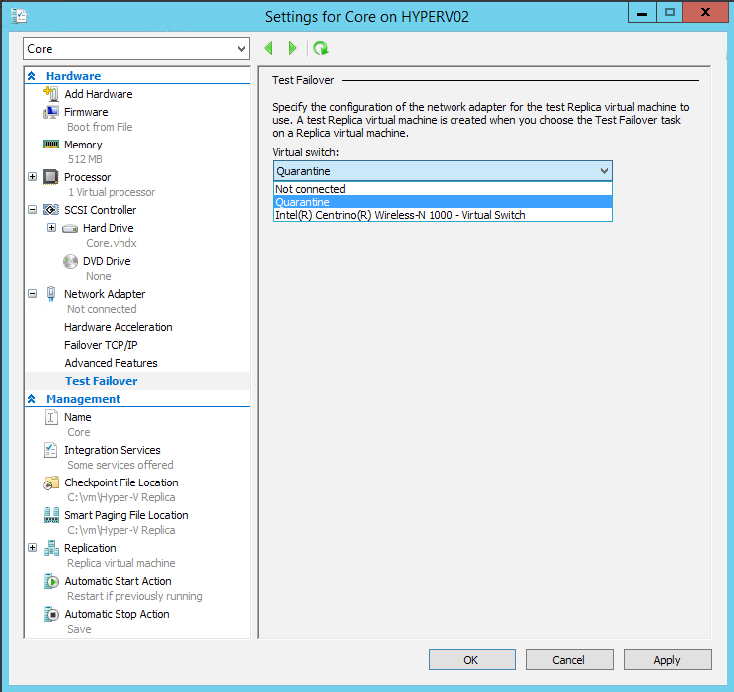Select Smart Paging File Location label
The height and width of the screenshot is (692, 734).
126,515
